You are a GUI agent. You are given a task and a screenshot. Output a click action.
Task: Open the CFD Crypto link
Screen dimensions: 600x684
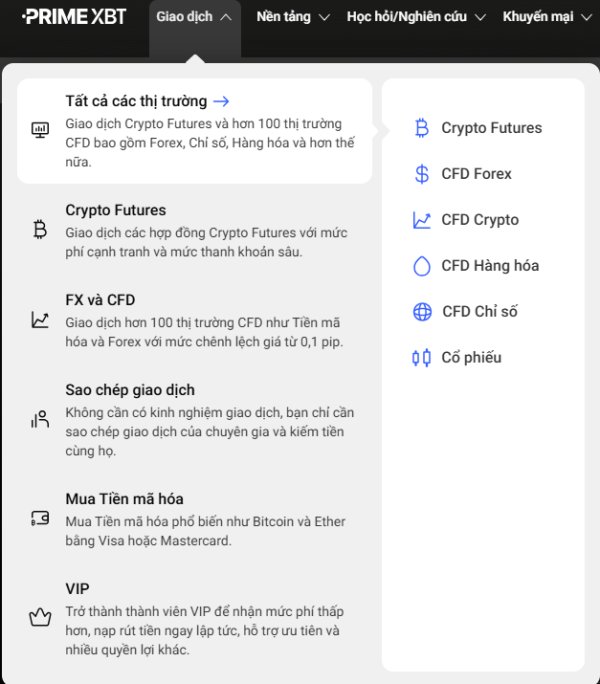pos(480,220)
